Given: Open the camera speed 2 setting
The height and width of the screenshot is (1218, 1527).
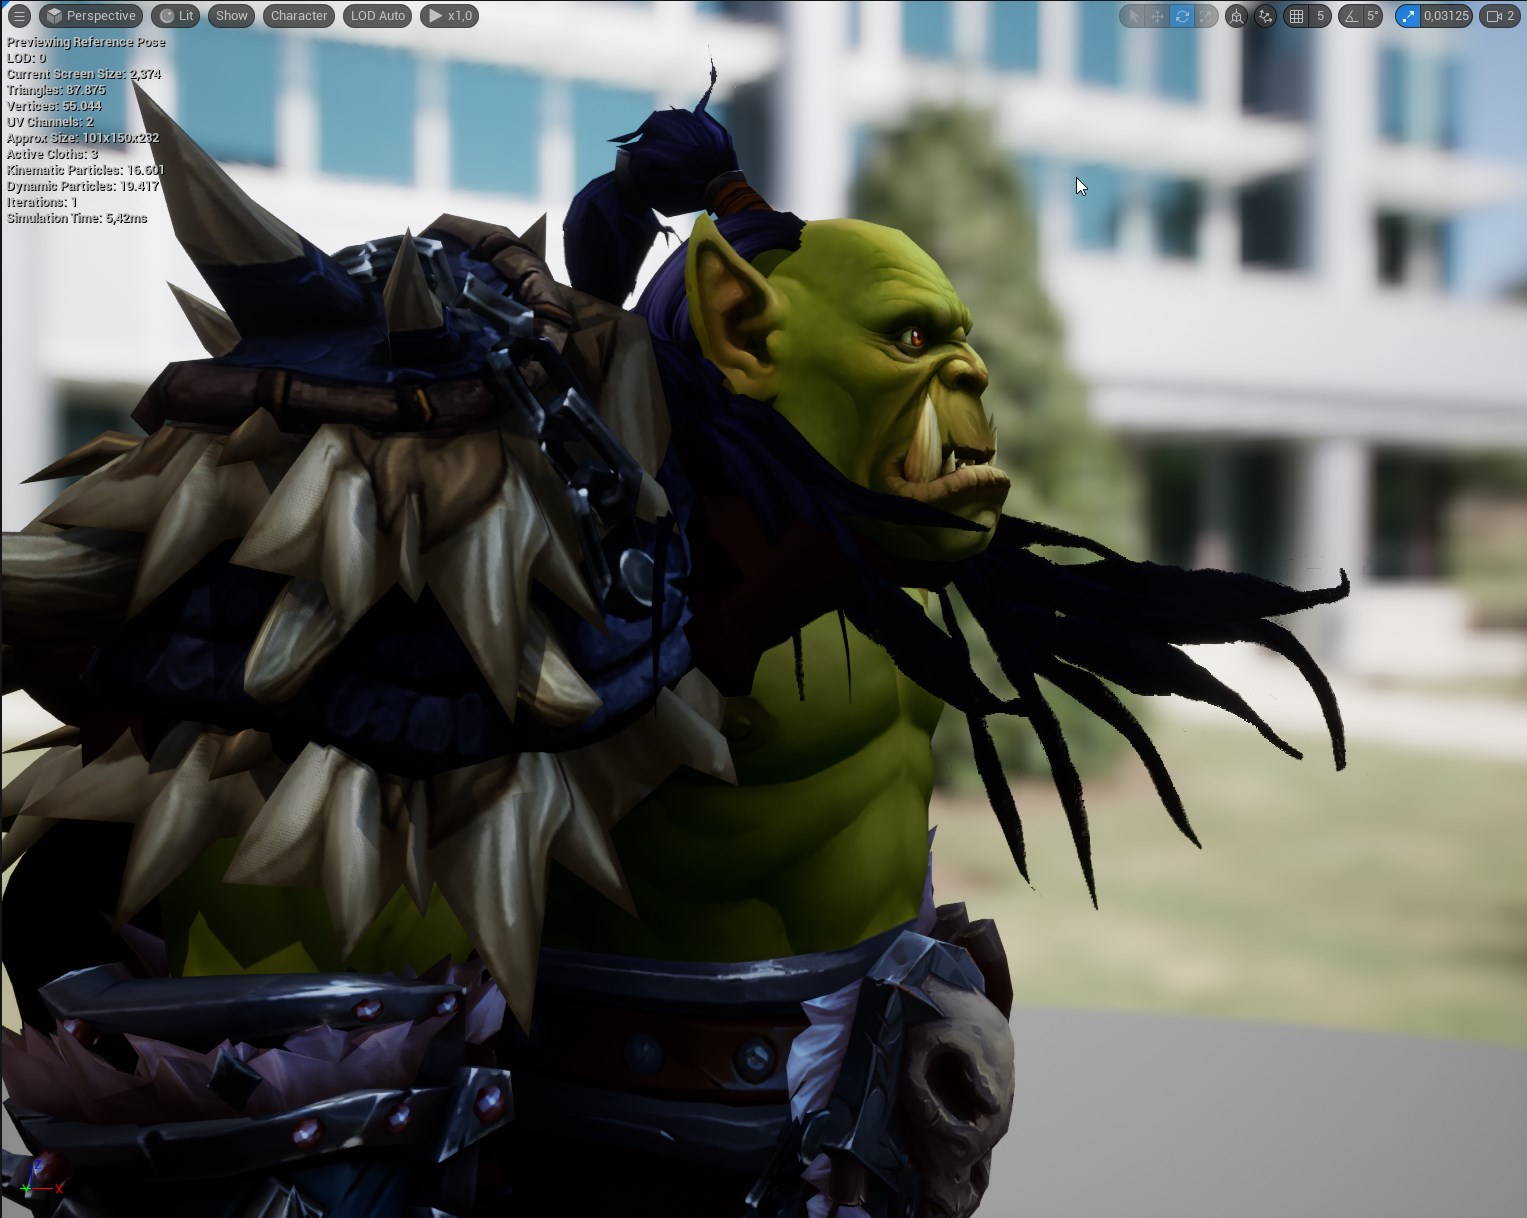Looking at the screenshot, I should [1500, 16].
